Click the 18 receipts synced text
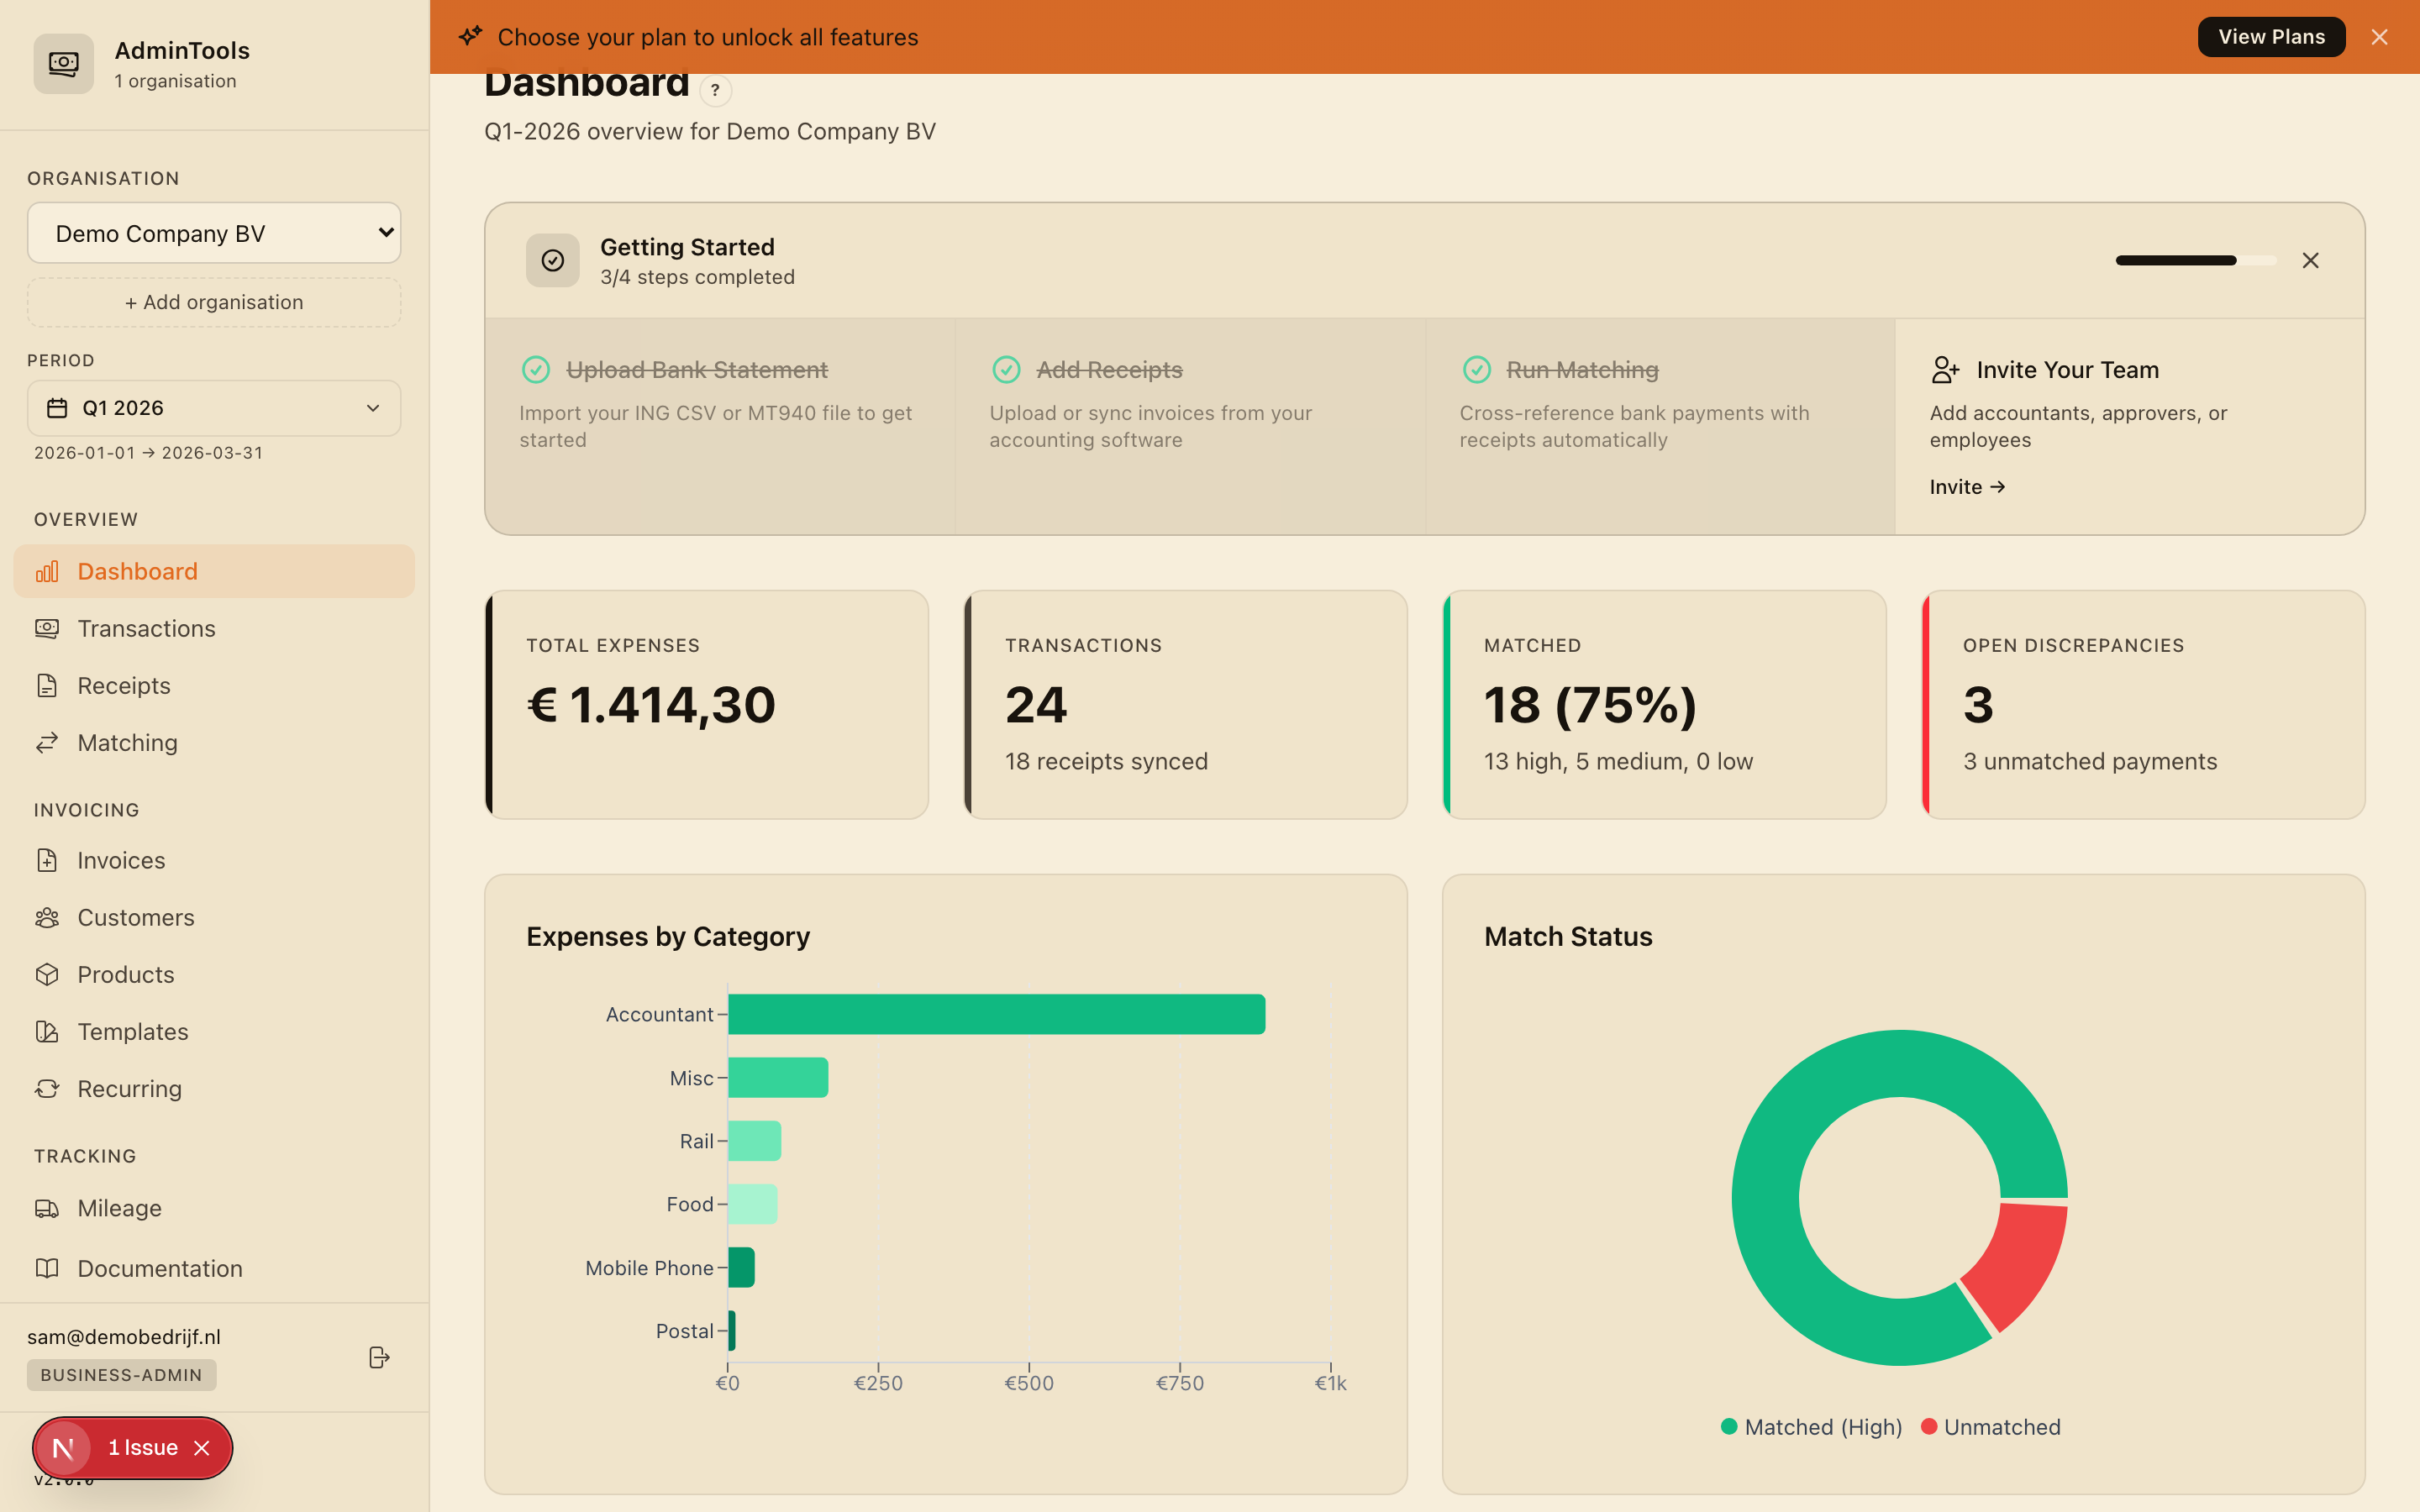 click(1106, 761)
